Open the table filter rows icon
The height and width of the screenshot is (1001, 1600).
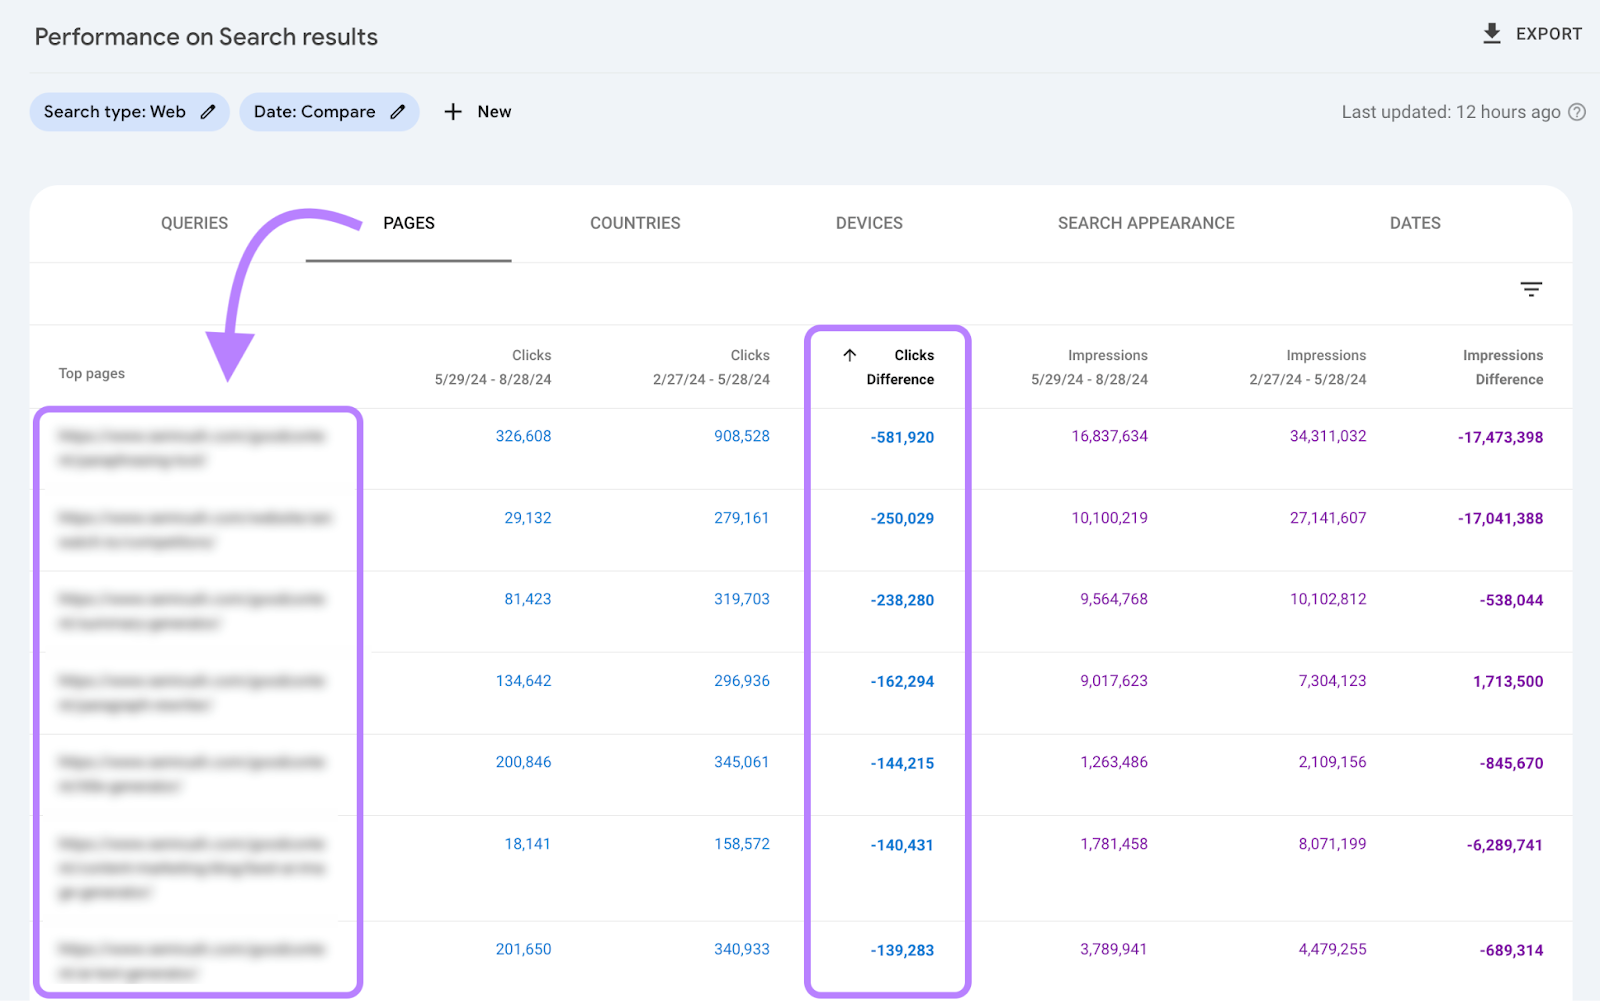click(1531, 289)
